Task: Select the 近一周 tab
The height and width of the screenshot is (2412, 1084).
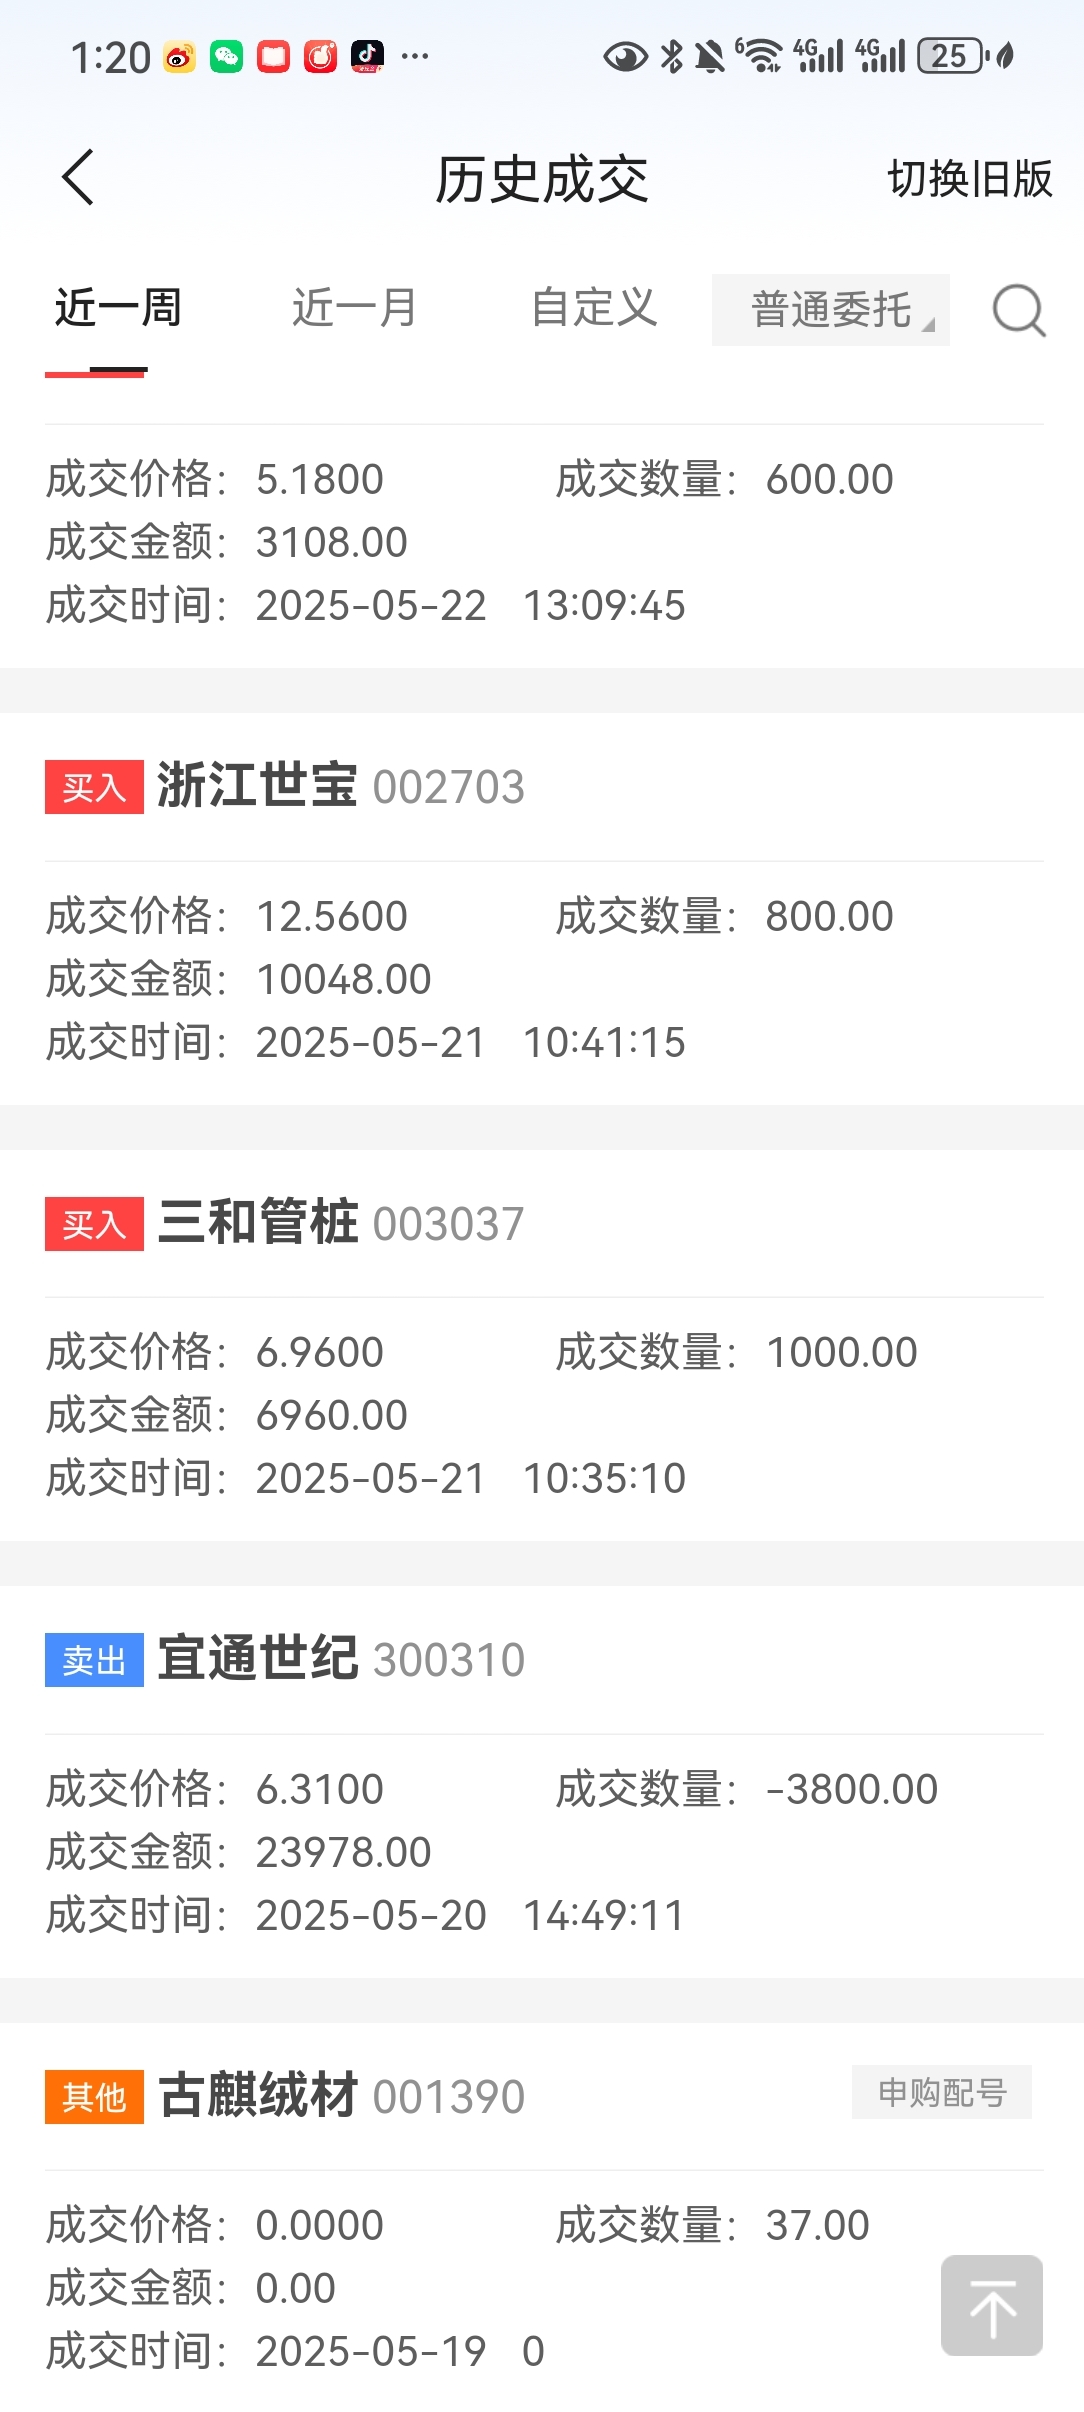Action: [x=118, y=308]
